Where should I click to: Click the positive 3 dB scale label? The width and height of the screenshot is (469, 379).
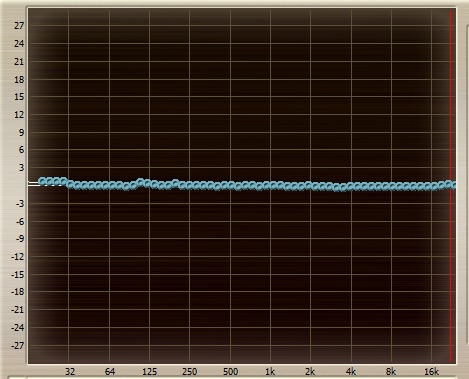click(x=21, y=167)
